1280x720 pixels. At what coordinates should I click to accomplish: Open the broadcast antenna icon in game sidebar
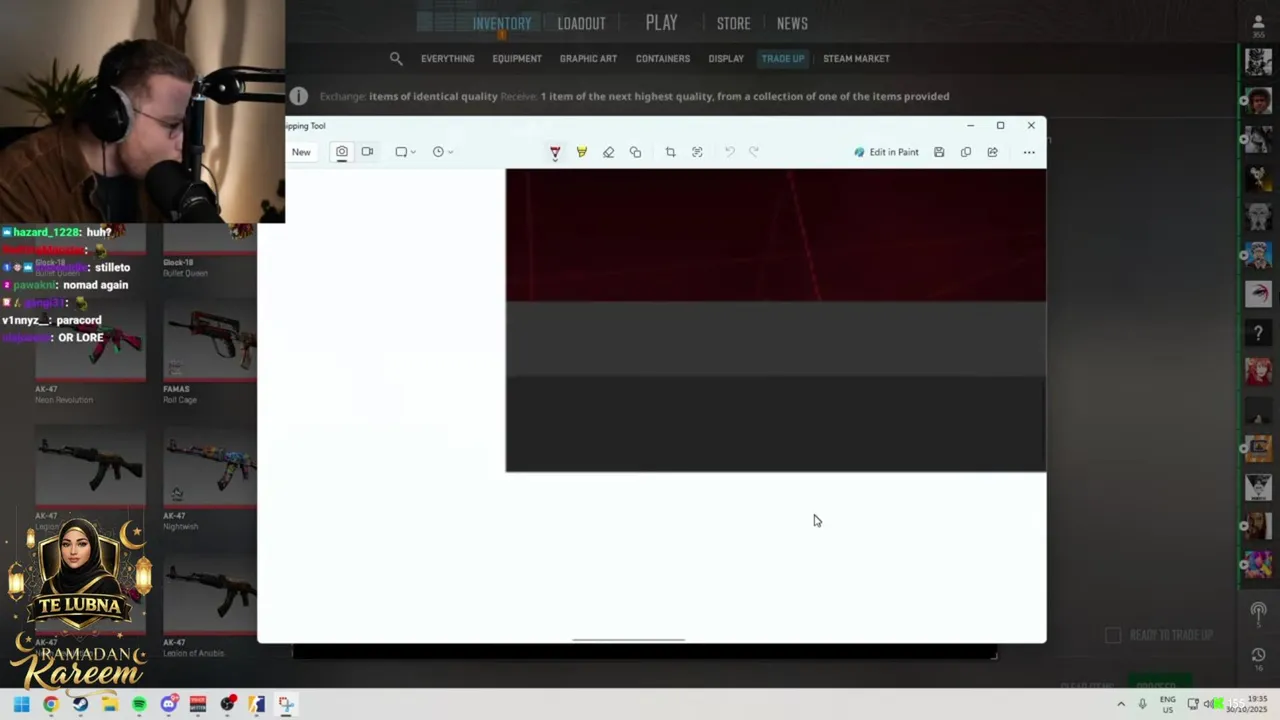(x=1258, y=610)
